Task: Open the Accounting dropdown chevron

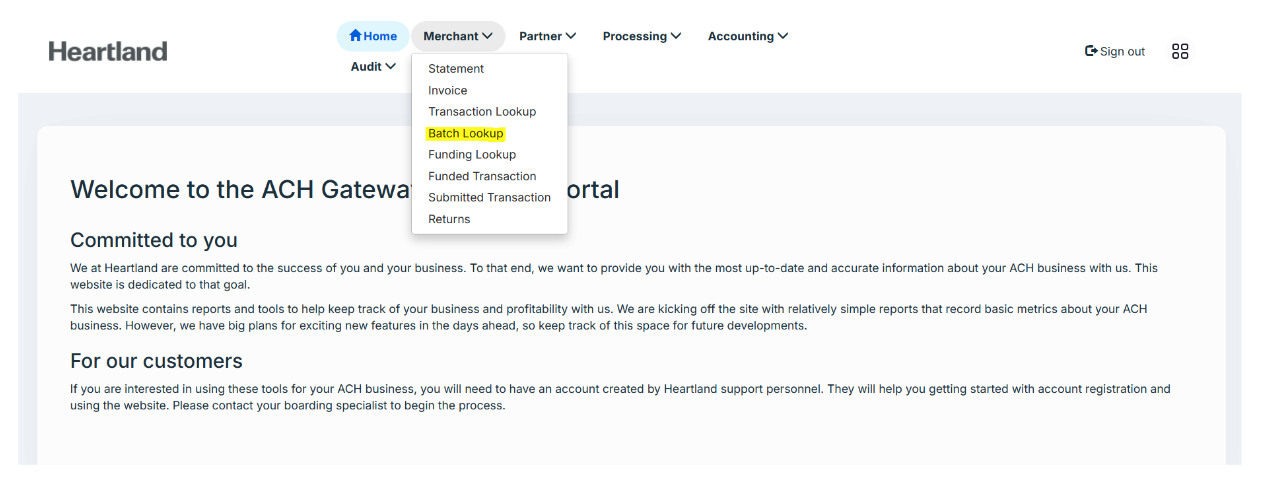Action: pos(782,36)
